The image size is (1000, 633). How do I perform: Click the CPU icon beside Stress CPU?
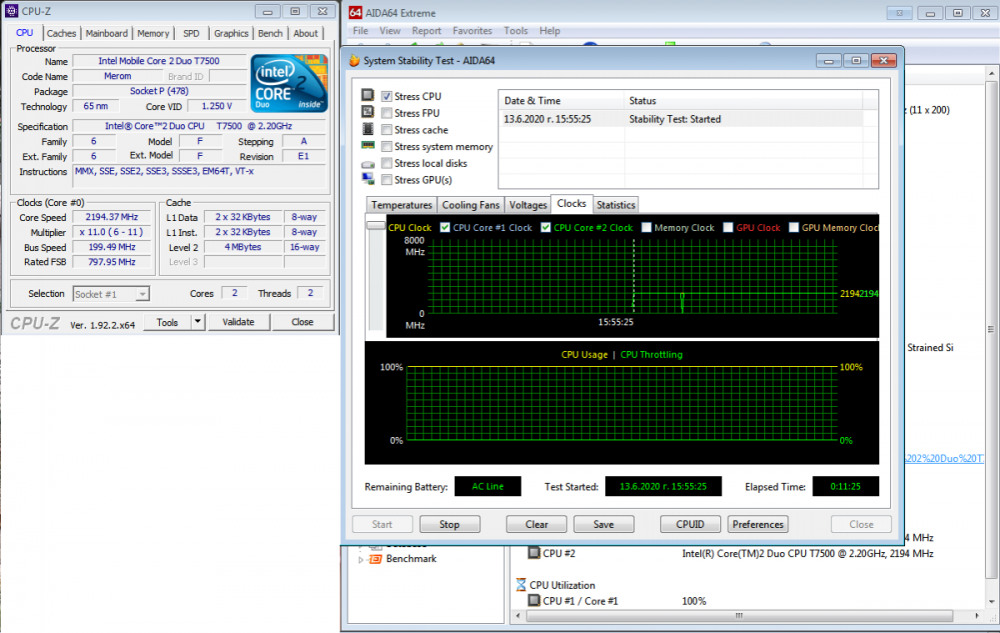click(x=369, y=96)
